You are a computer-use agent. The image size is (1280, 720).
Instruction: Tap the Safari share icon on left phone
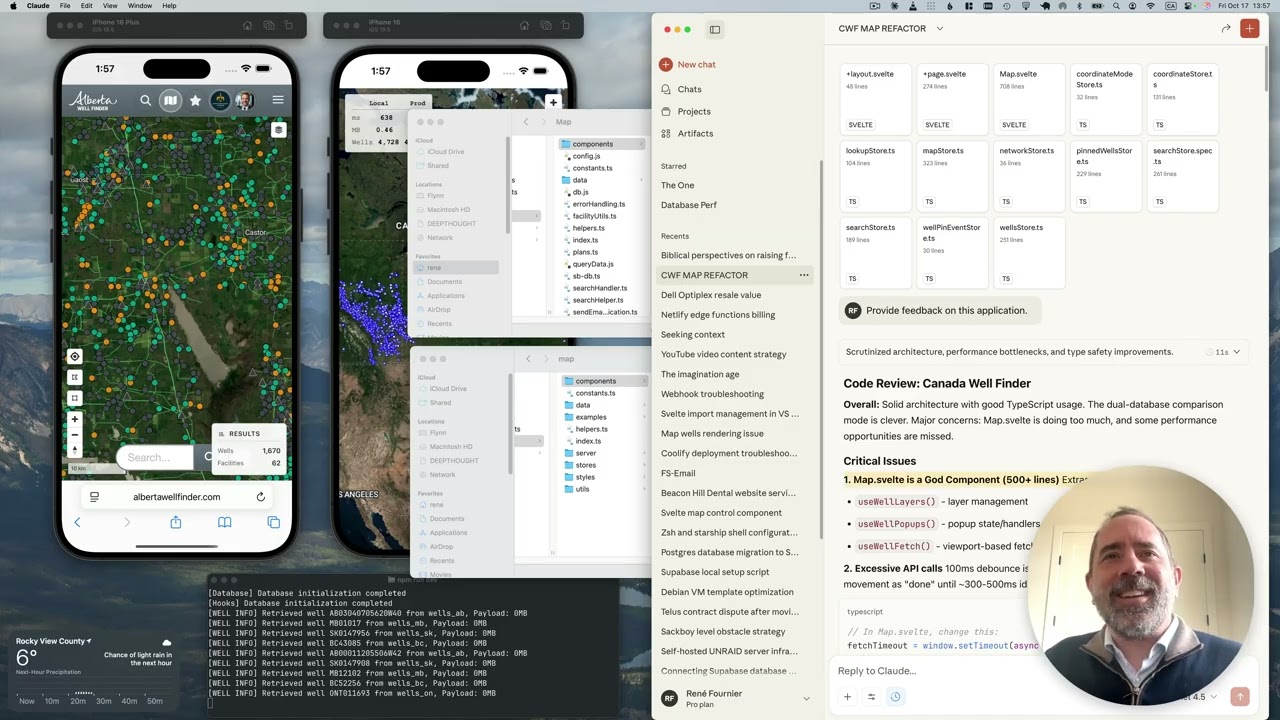[x=175, y=522]
